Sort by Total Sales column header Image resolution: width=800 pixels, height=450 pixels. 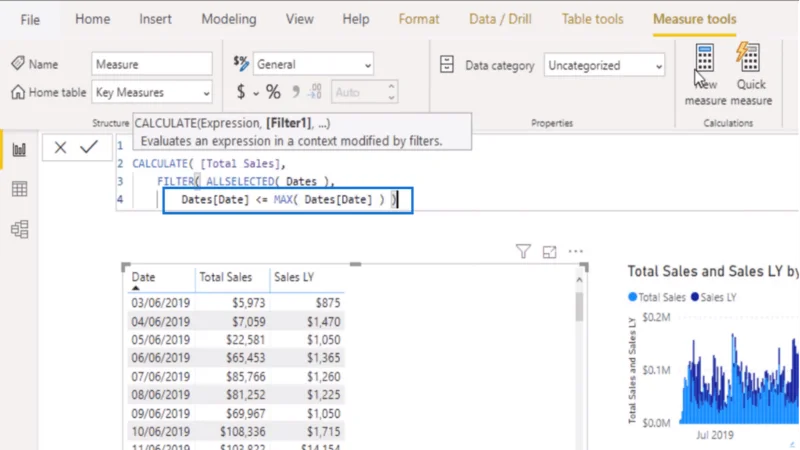tap(226, 277)
